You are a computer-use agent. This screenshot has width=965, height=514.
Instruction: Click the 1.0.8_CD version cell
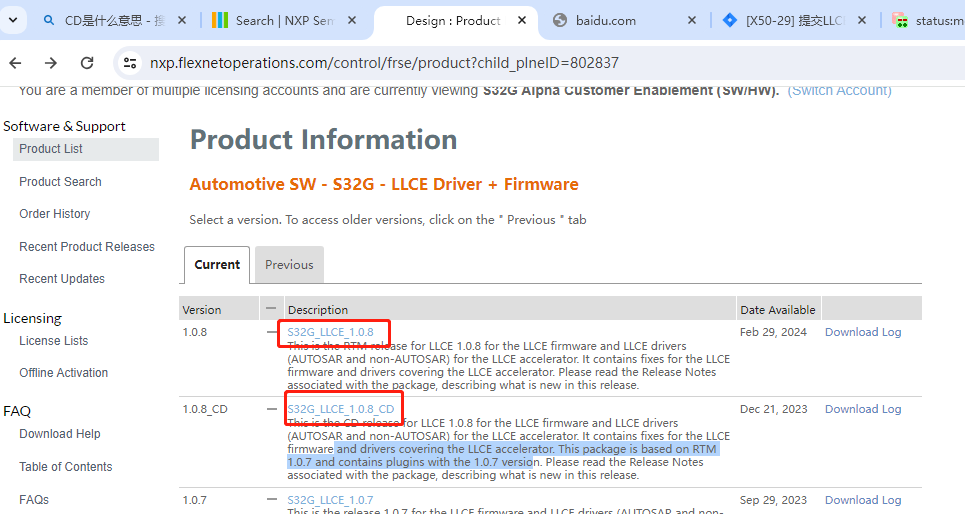click(x=205, y=409)
